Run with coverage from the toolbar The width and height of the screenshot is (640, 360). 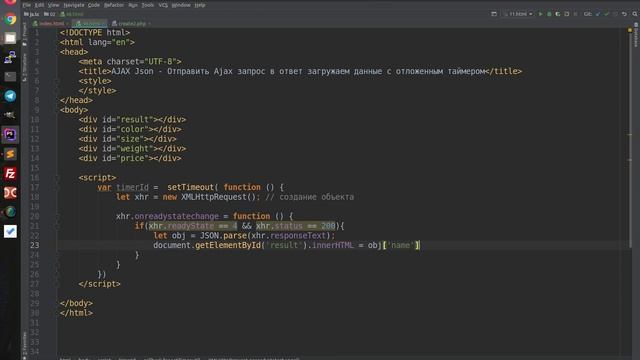click(x=558, y=14)
